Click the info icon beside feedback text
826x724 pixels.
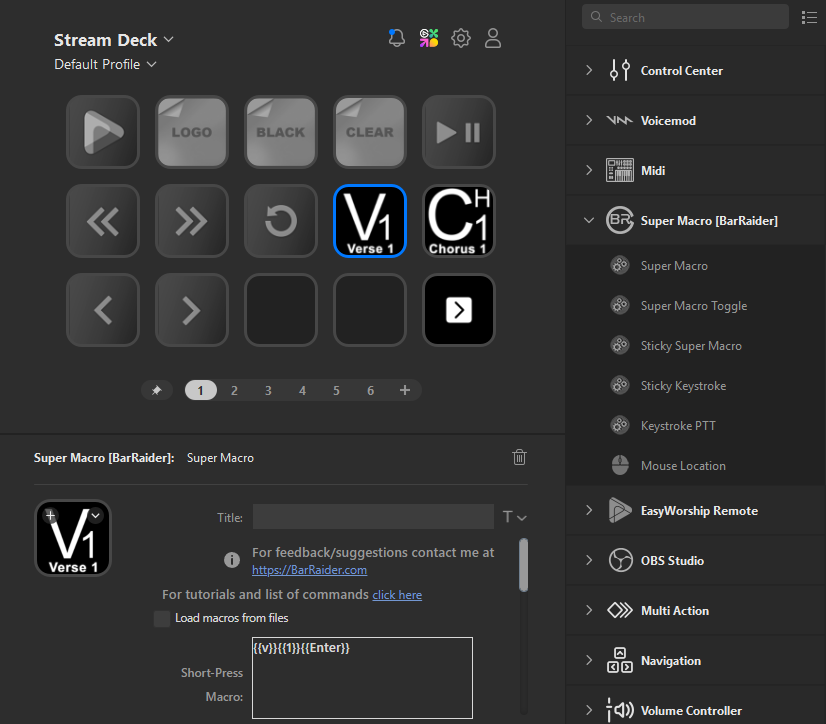tap(232, 559)
